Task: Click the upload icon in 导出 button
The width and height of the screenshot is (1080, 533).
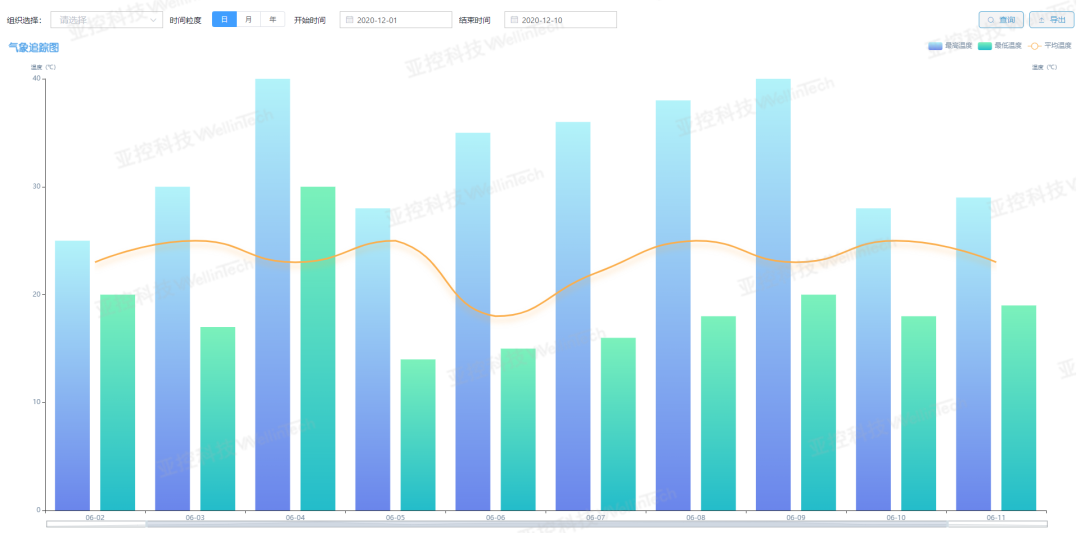Action: point(1041,20)
